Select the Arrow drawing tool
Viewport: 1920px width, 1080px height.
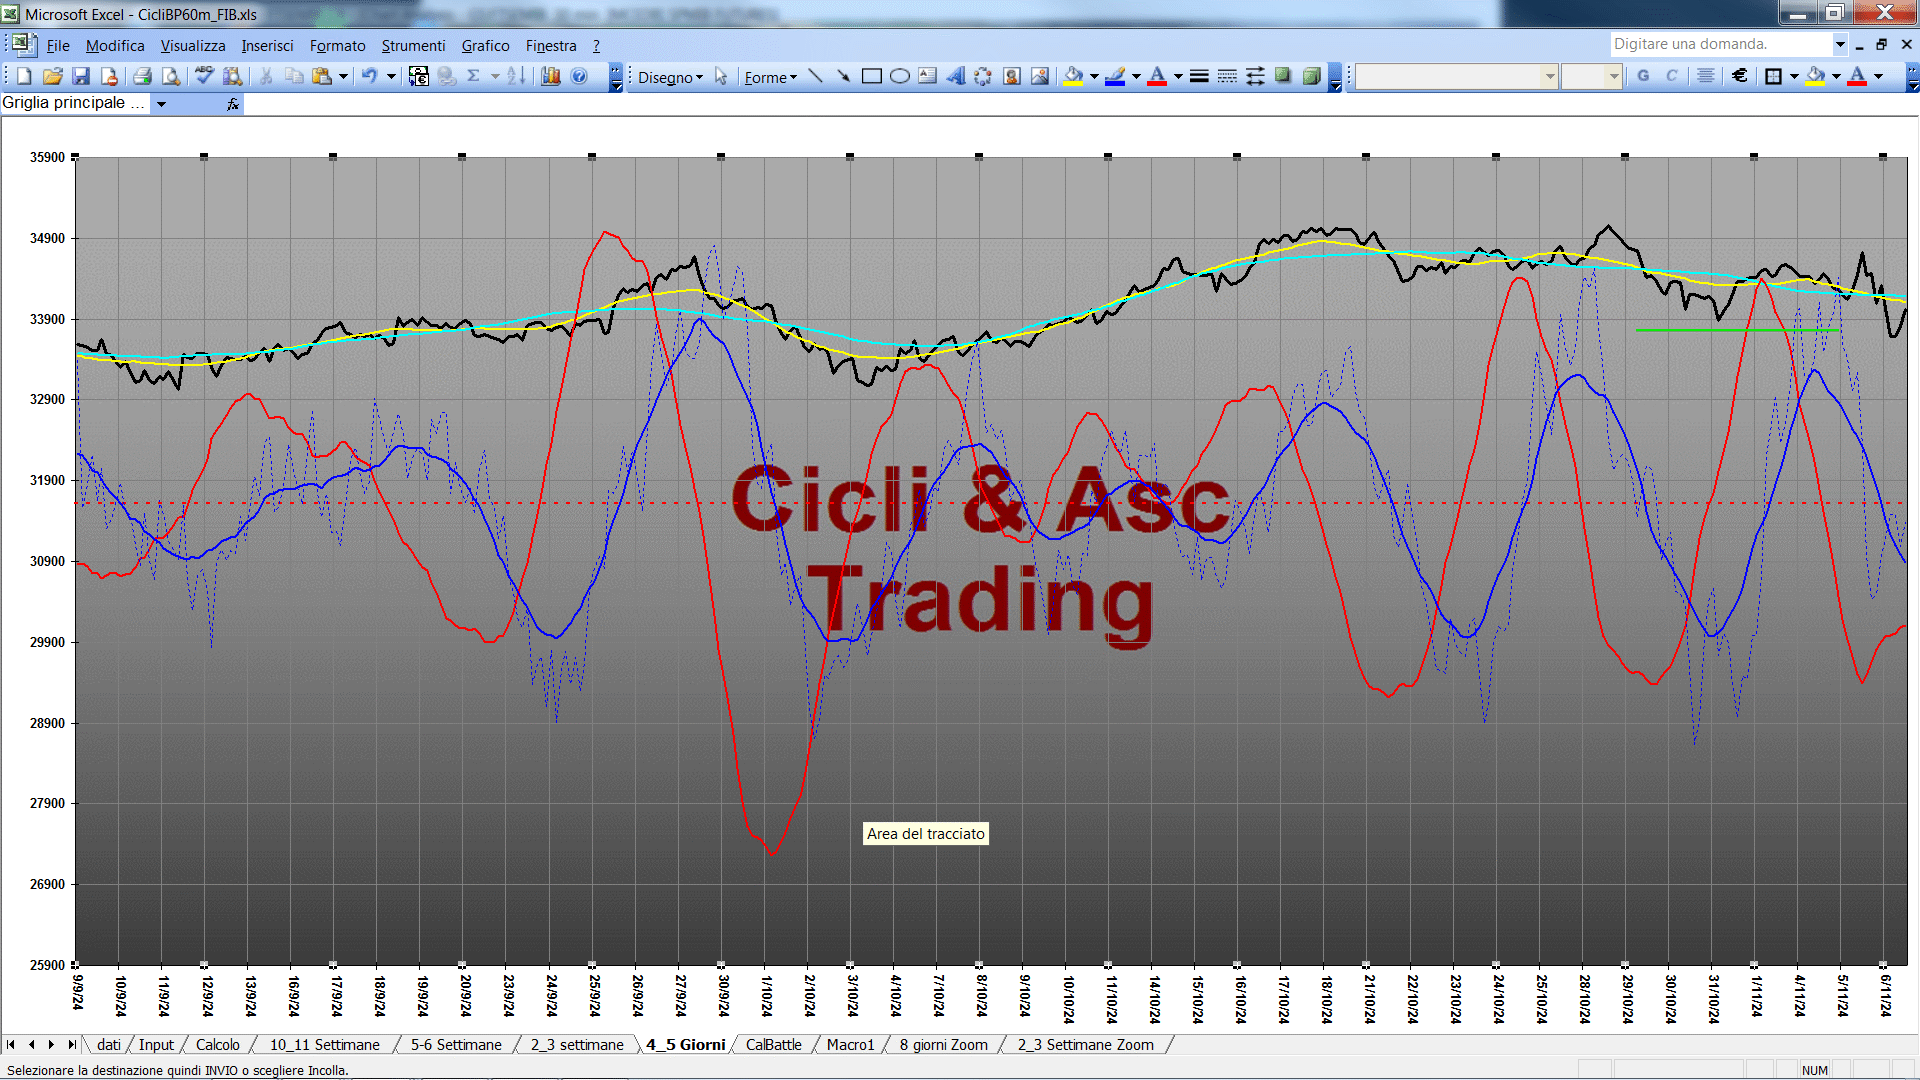coord(843,76)
